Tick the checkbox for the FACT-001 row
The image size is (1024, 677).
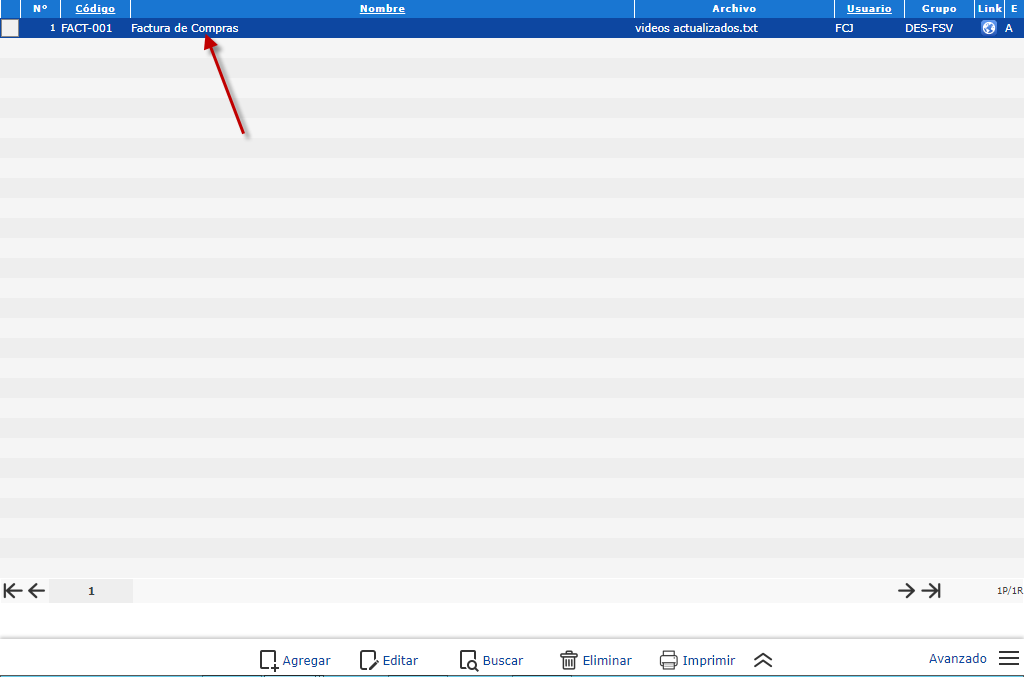(10, 28)
